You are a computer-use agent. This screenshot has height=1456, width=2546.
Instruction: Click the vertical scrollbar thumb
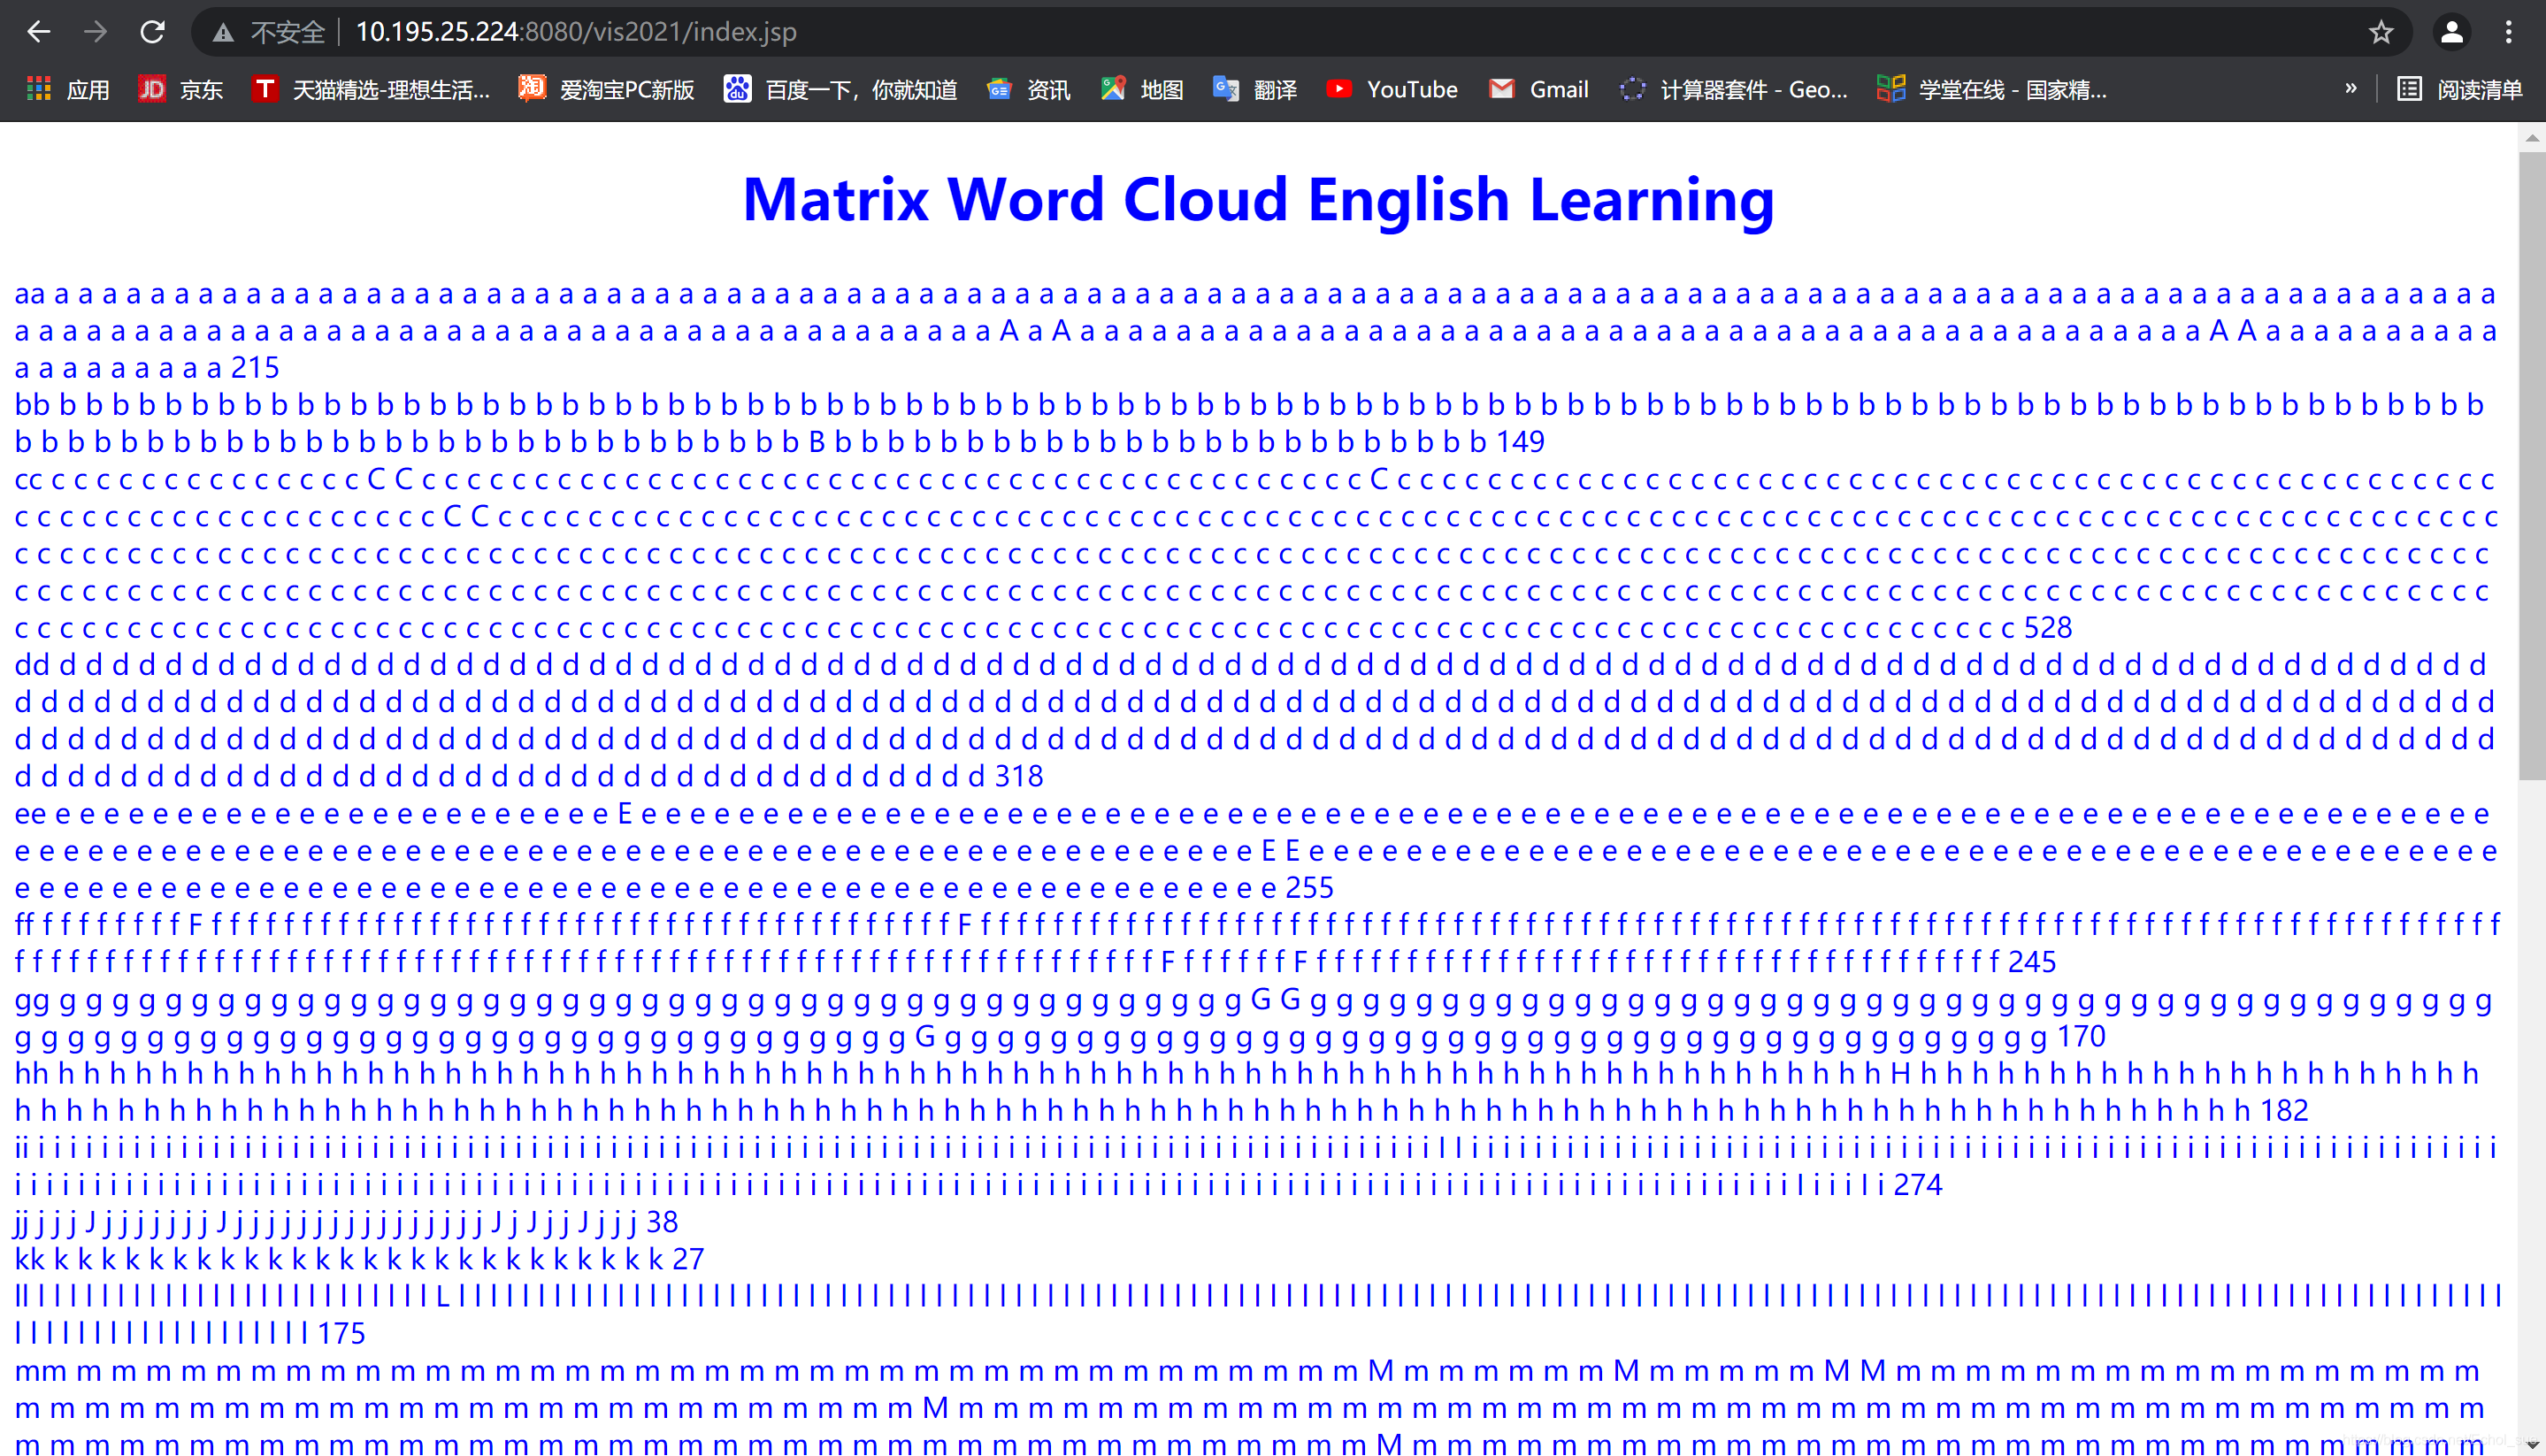(2532, 465)
